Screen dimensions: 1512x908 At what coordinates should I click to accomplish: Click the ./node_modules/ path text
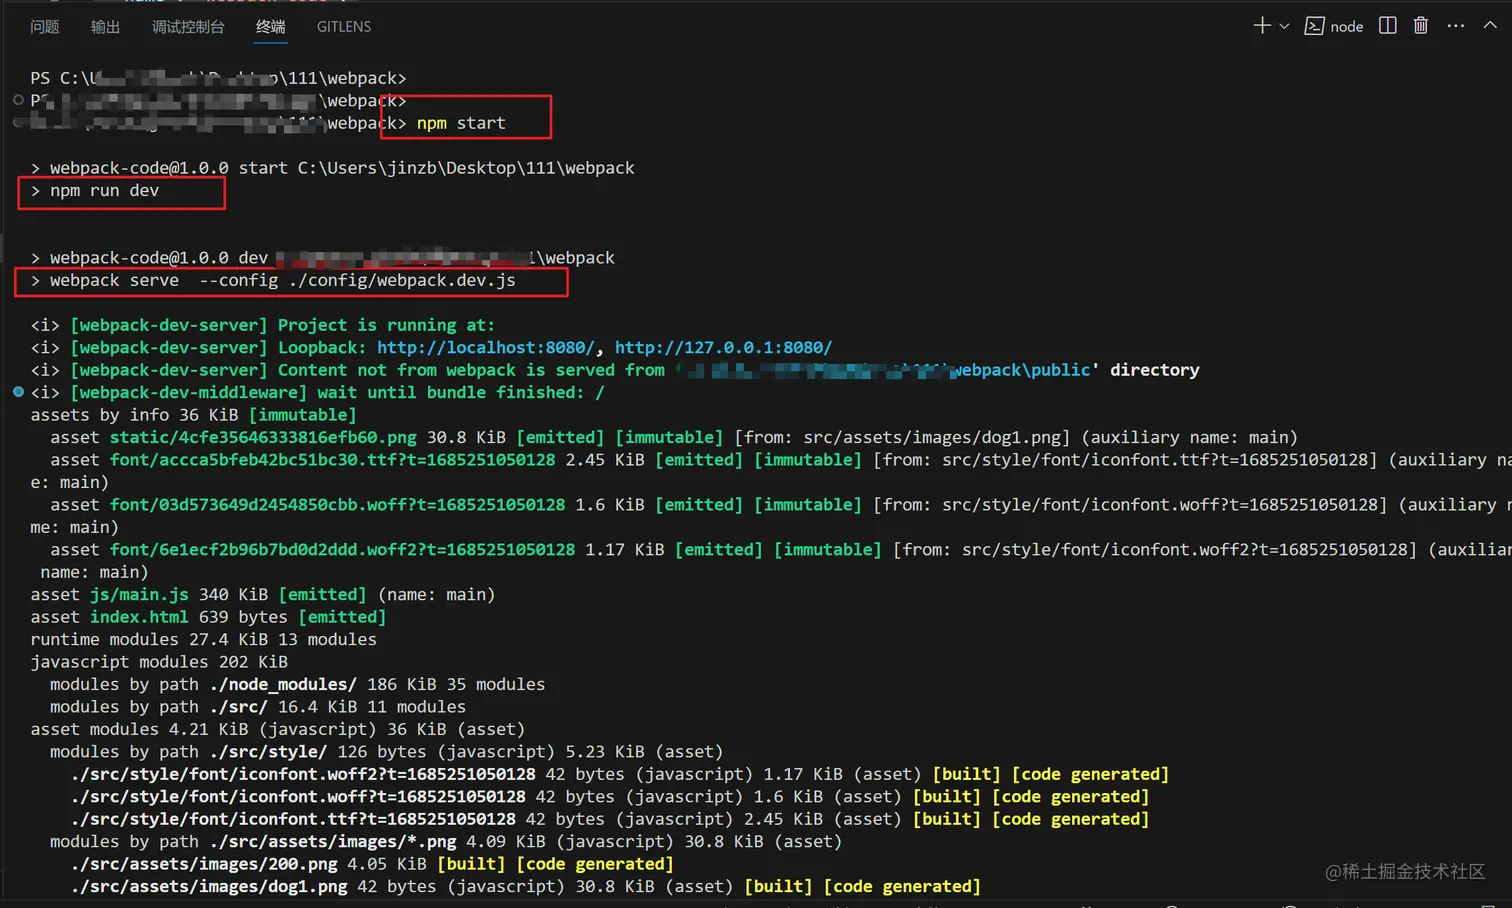pos(283,685)
